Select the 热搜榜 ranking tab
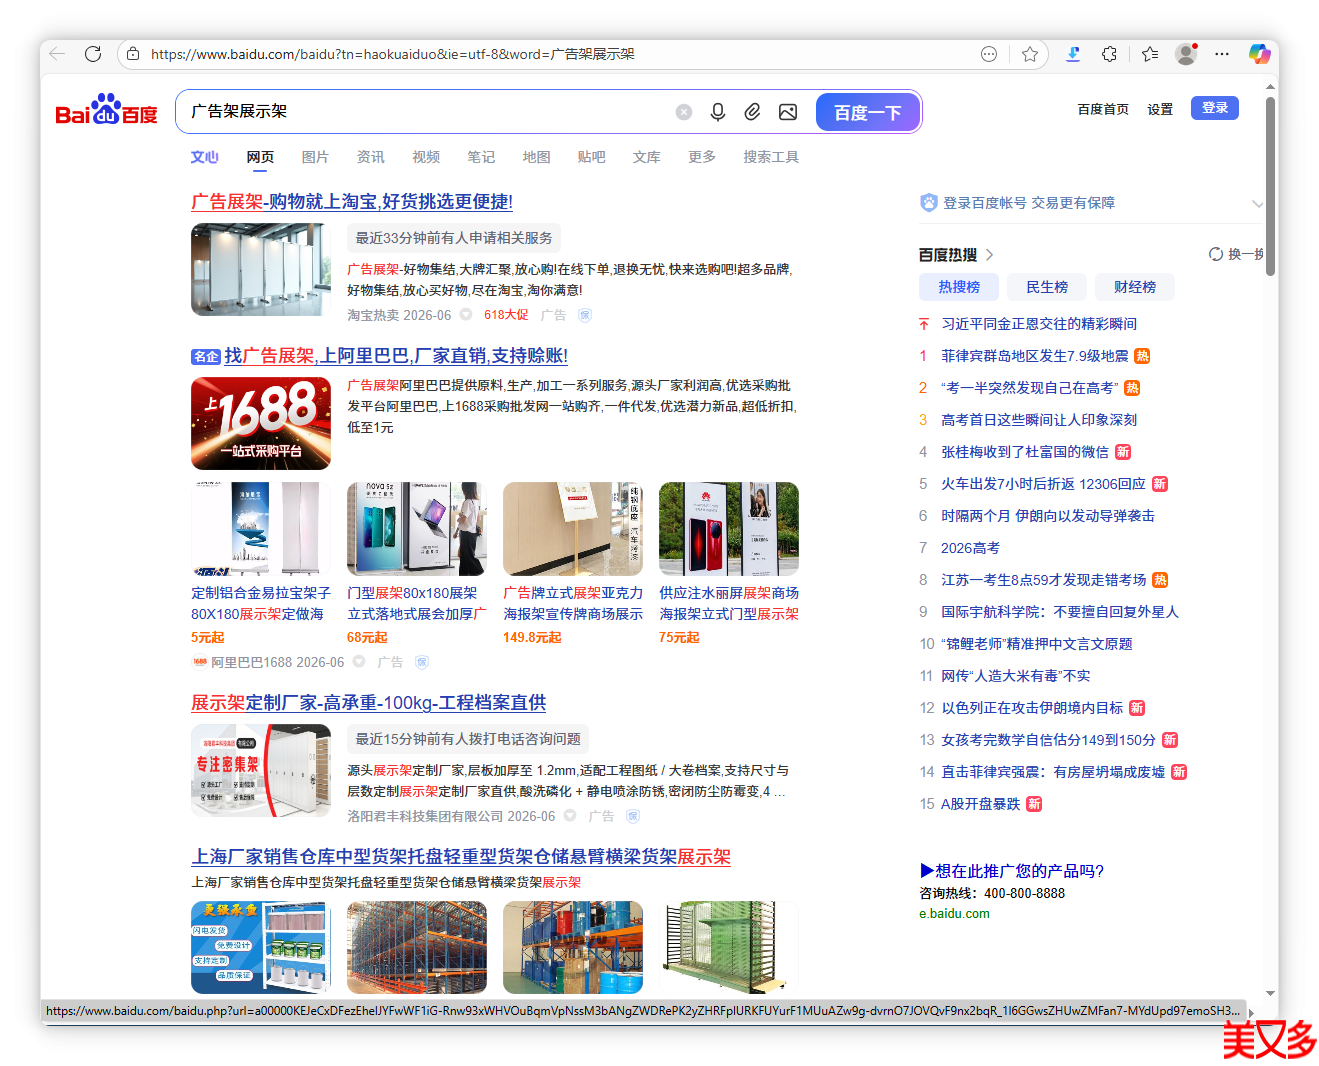 959,287
